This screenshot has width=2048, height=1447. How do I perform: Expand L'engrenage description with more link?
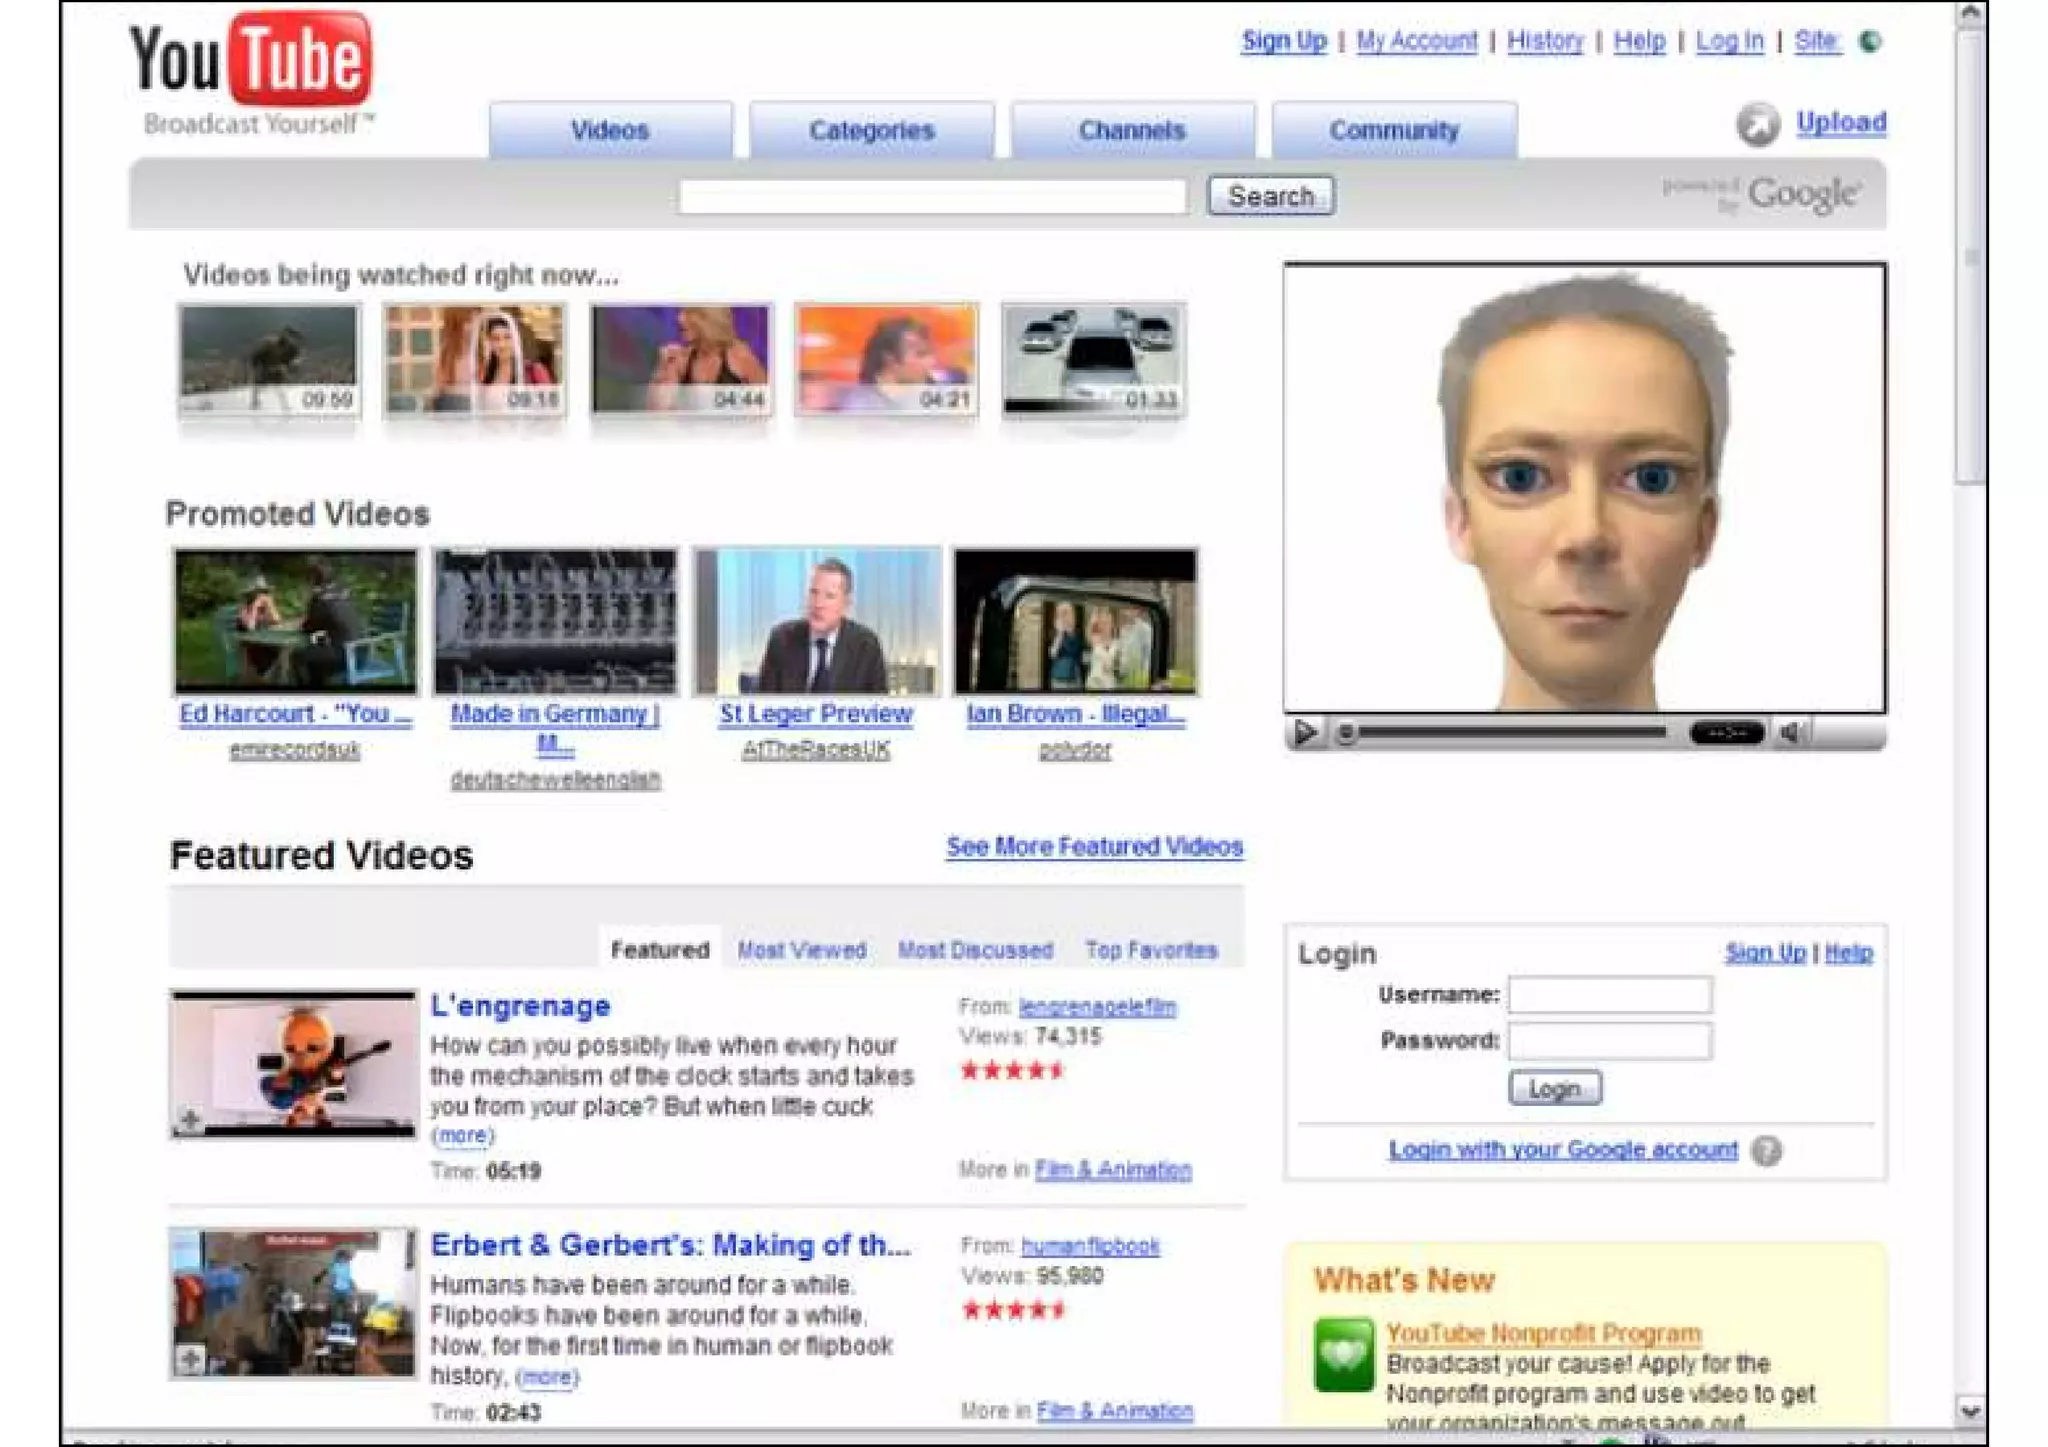point(463,1136)
